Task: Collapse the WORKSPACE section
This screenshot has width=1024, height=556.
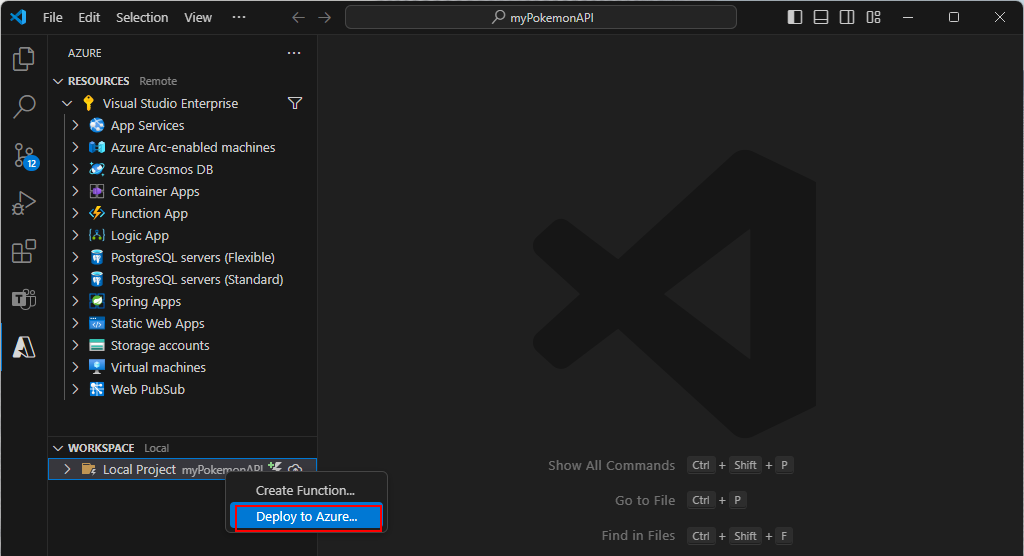Action: click(58, 448)
